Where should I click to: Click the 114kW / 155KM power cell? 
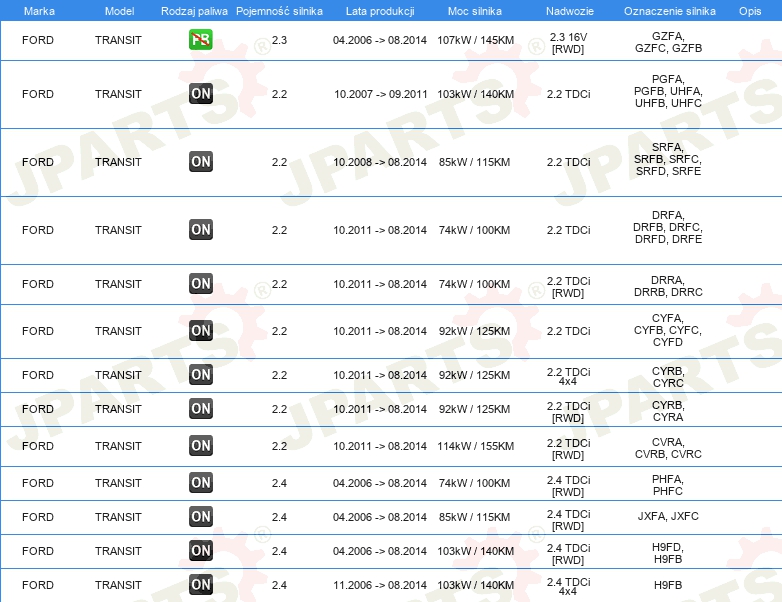pos(475,446)
